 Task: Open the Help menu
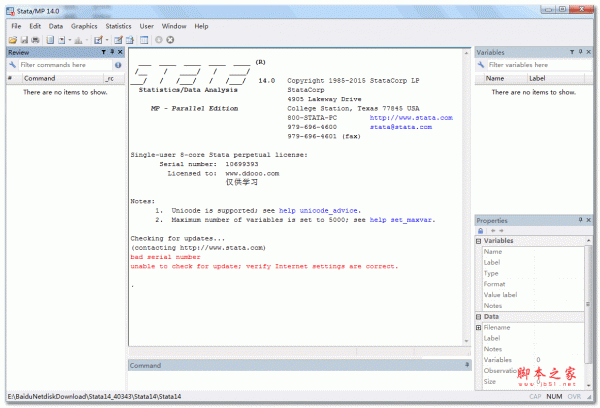click(201, 26)
